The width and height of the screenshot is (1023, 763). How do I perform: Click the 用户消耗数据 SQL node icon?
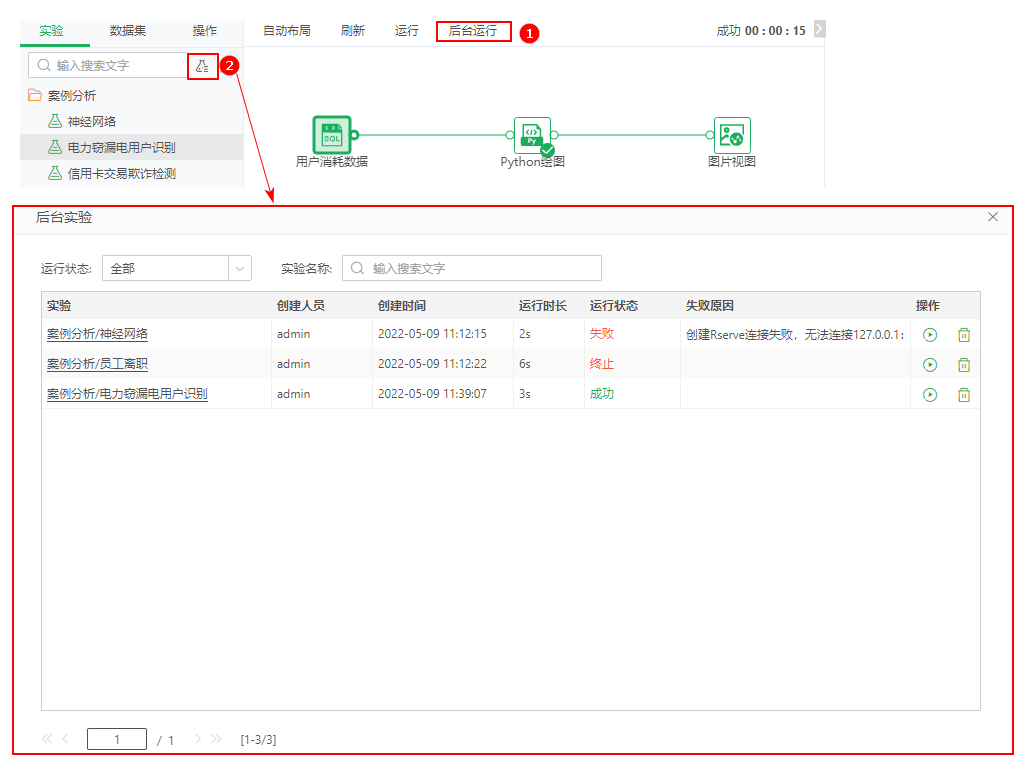[x=331, y=135]
